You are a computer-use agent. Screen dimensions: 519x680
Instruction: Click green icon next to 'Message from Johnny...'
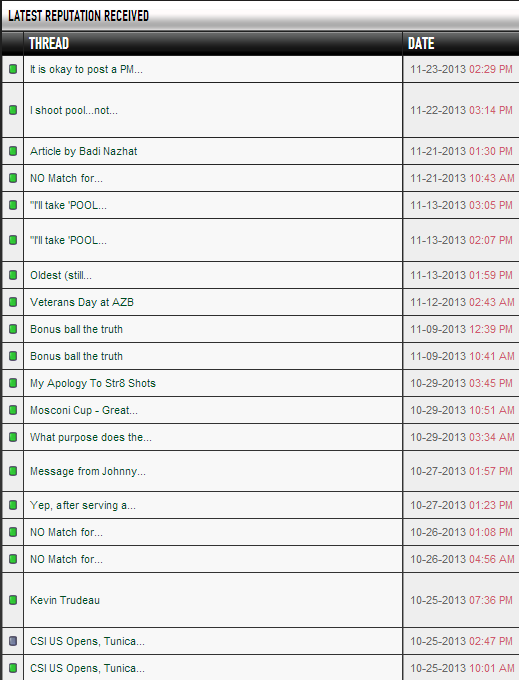13,471
